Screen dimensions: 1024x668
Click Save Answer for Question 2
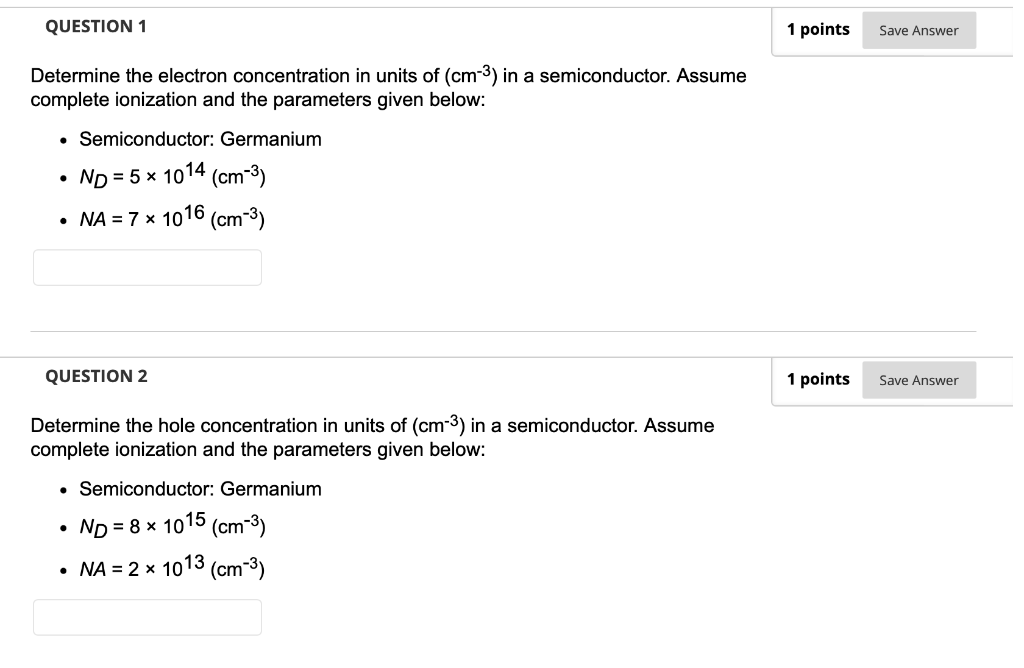[918, 380]
